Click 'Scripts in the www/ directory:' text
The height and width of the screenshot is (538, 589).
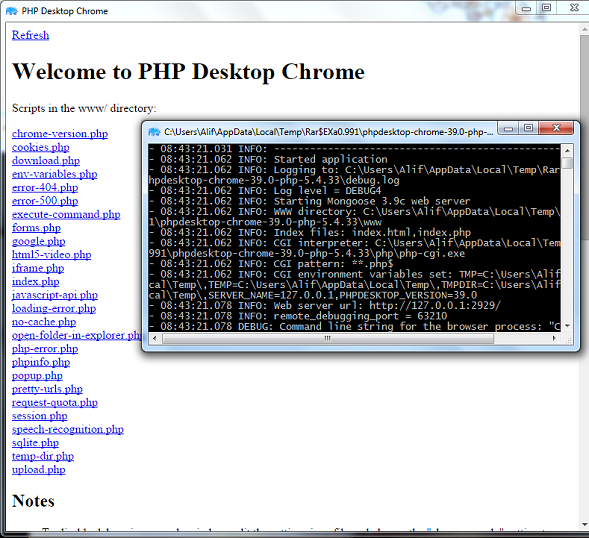point(84,108)
